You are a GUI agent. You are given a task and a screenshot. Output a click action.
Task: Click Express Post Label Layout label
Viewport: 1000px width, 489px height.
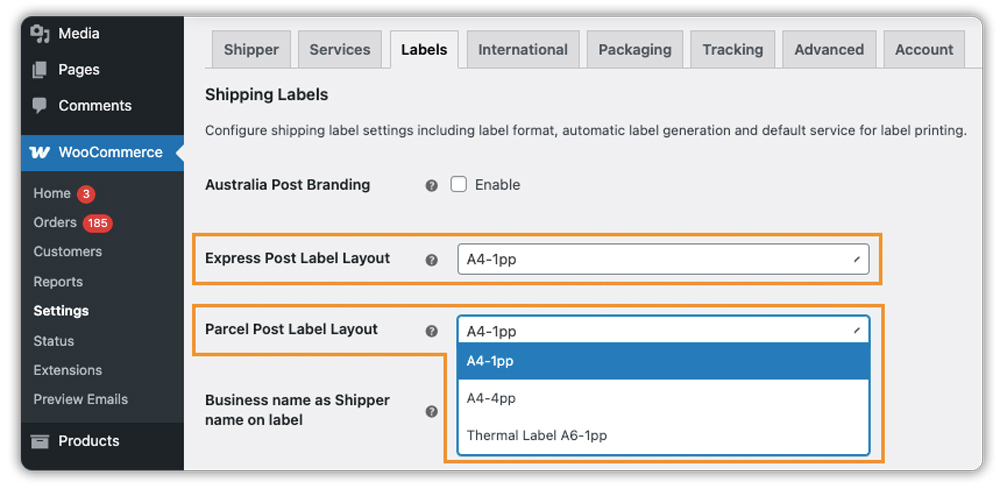(297, 258)
